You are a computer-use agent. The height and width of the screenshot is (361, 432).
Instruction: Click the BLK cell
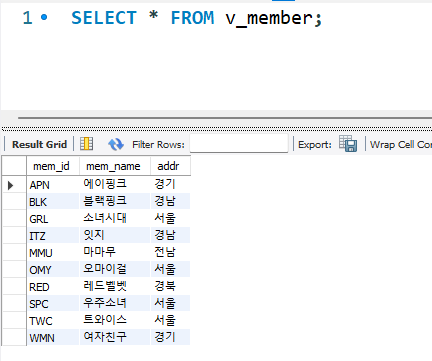click(53, 202)
